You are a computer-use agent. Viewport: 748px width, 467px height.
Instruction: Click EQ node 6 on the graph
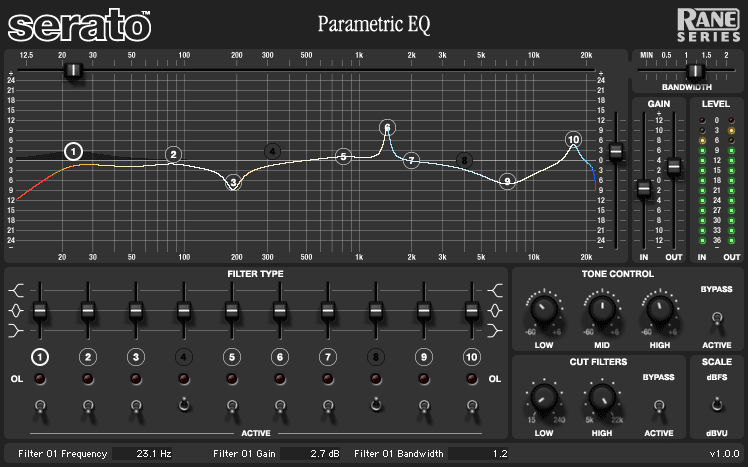click(x=388, y=127)
